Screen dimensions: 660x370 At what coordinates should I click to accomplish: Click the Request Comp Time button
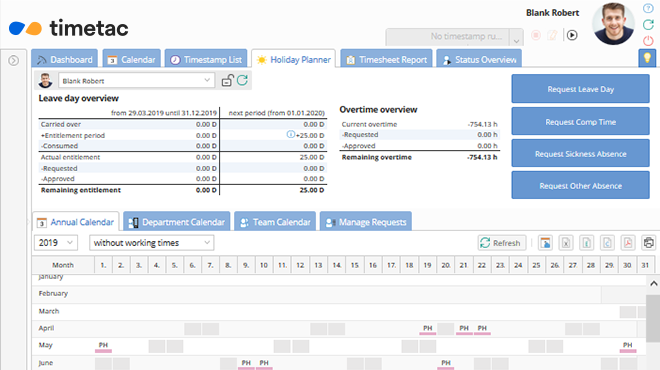point(580,121)
